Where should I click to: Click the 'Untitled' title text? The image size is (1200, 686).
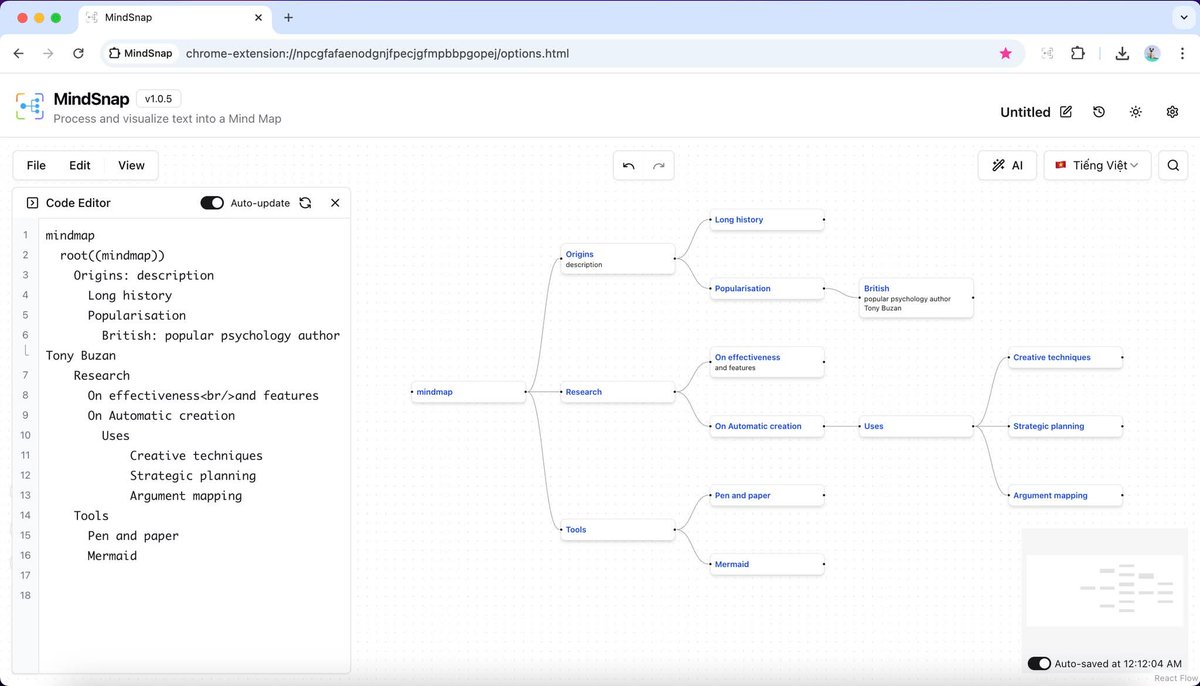(x=1025, y=112)
